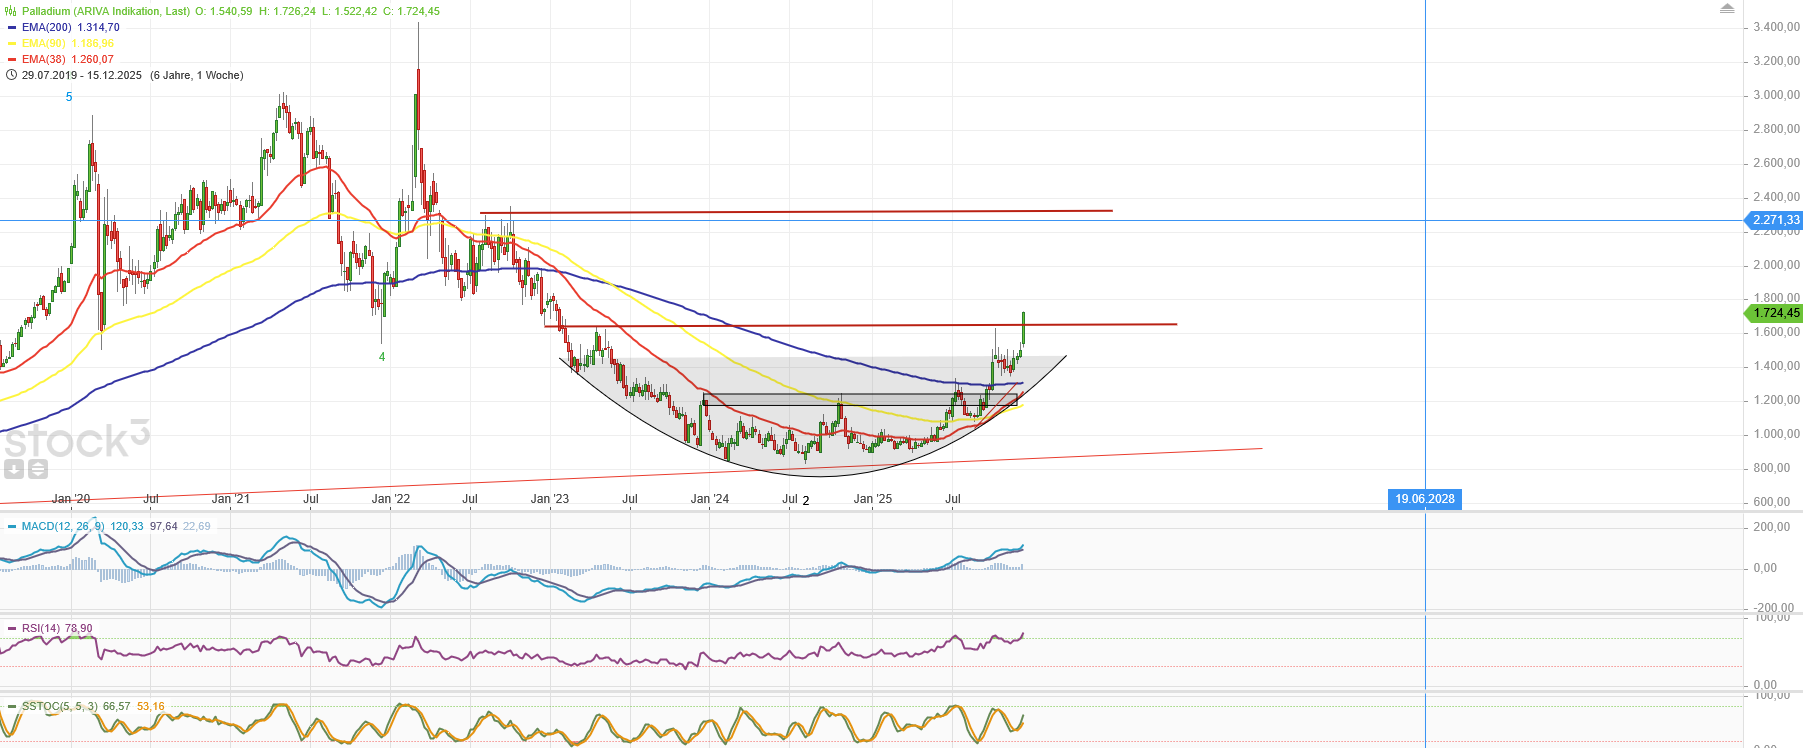Click the collapse arrow icon at top right
This screenshot has height=748, width=1803.
point(1727,9)
